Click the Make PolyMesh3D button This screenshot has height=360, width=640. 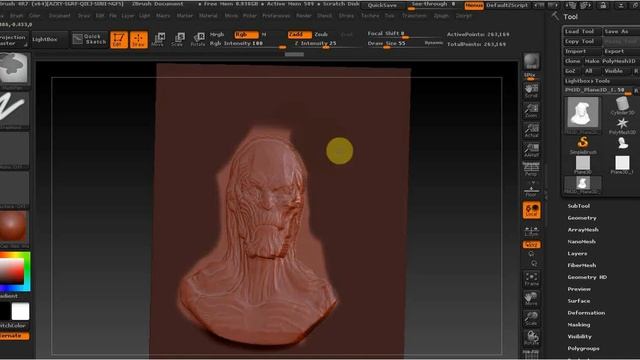pos(610,61)
